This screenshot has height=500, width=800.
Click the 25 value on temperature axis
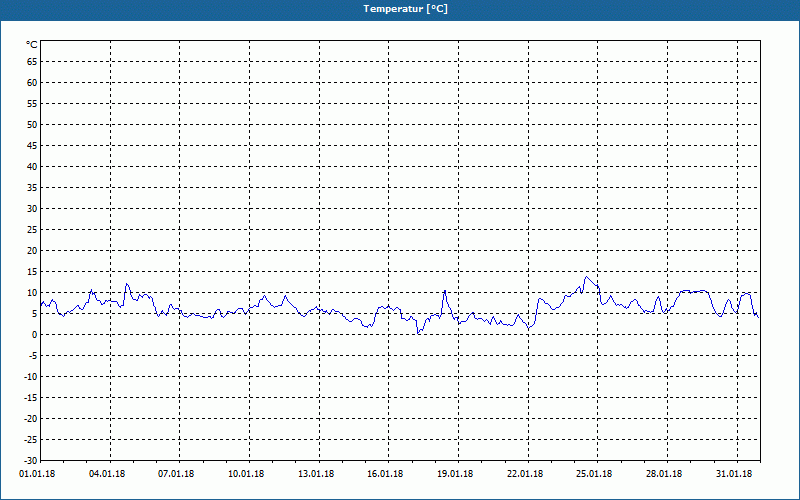click(x=32, y=230)
